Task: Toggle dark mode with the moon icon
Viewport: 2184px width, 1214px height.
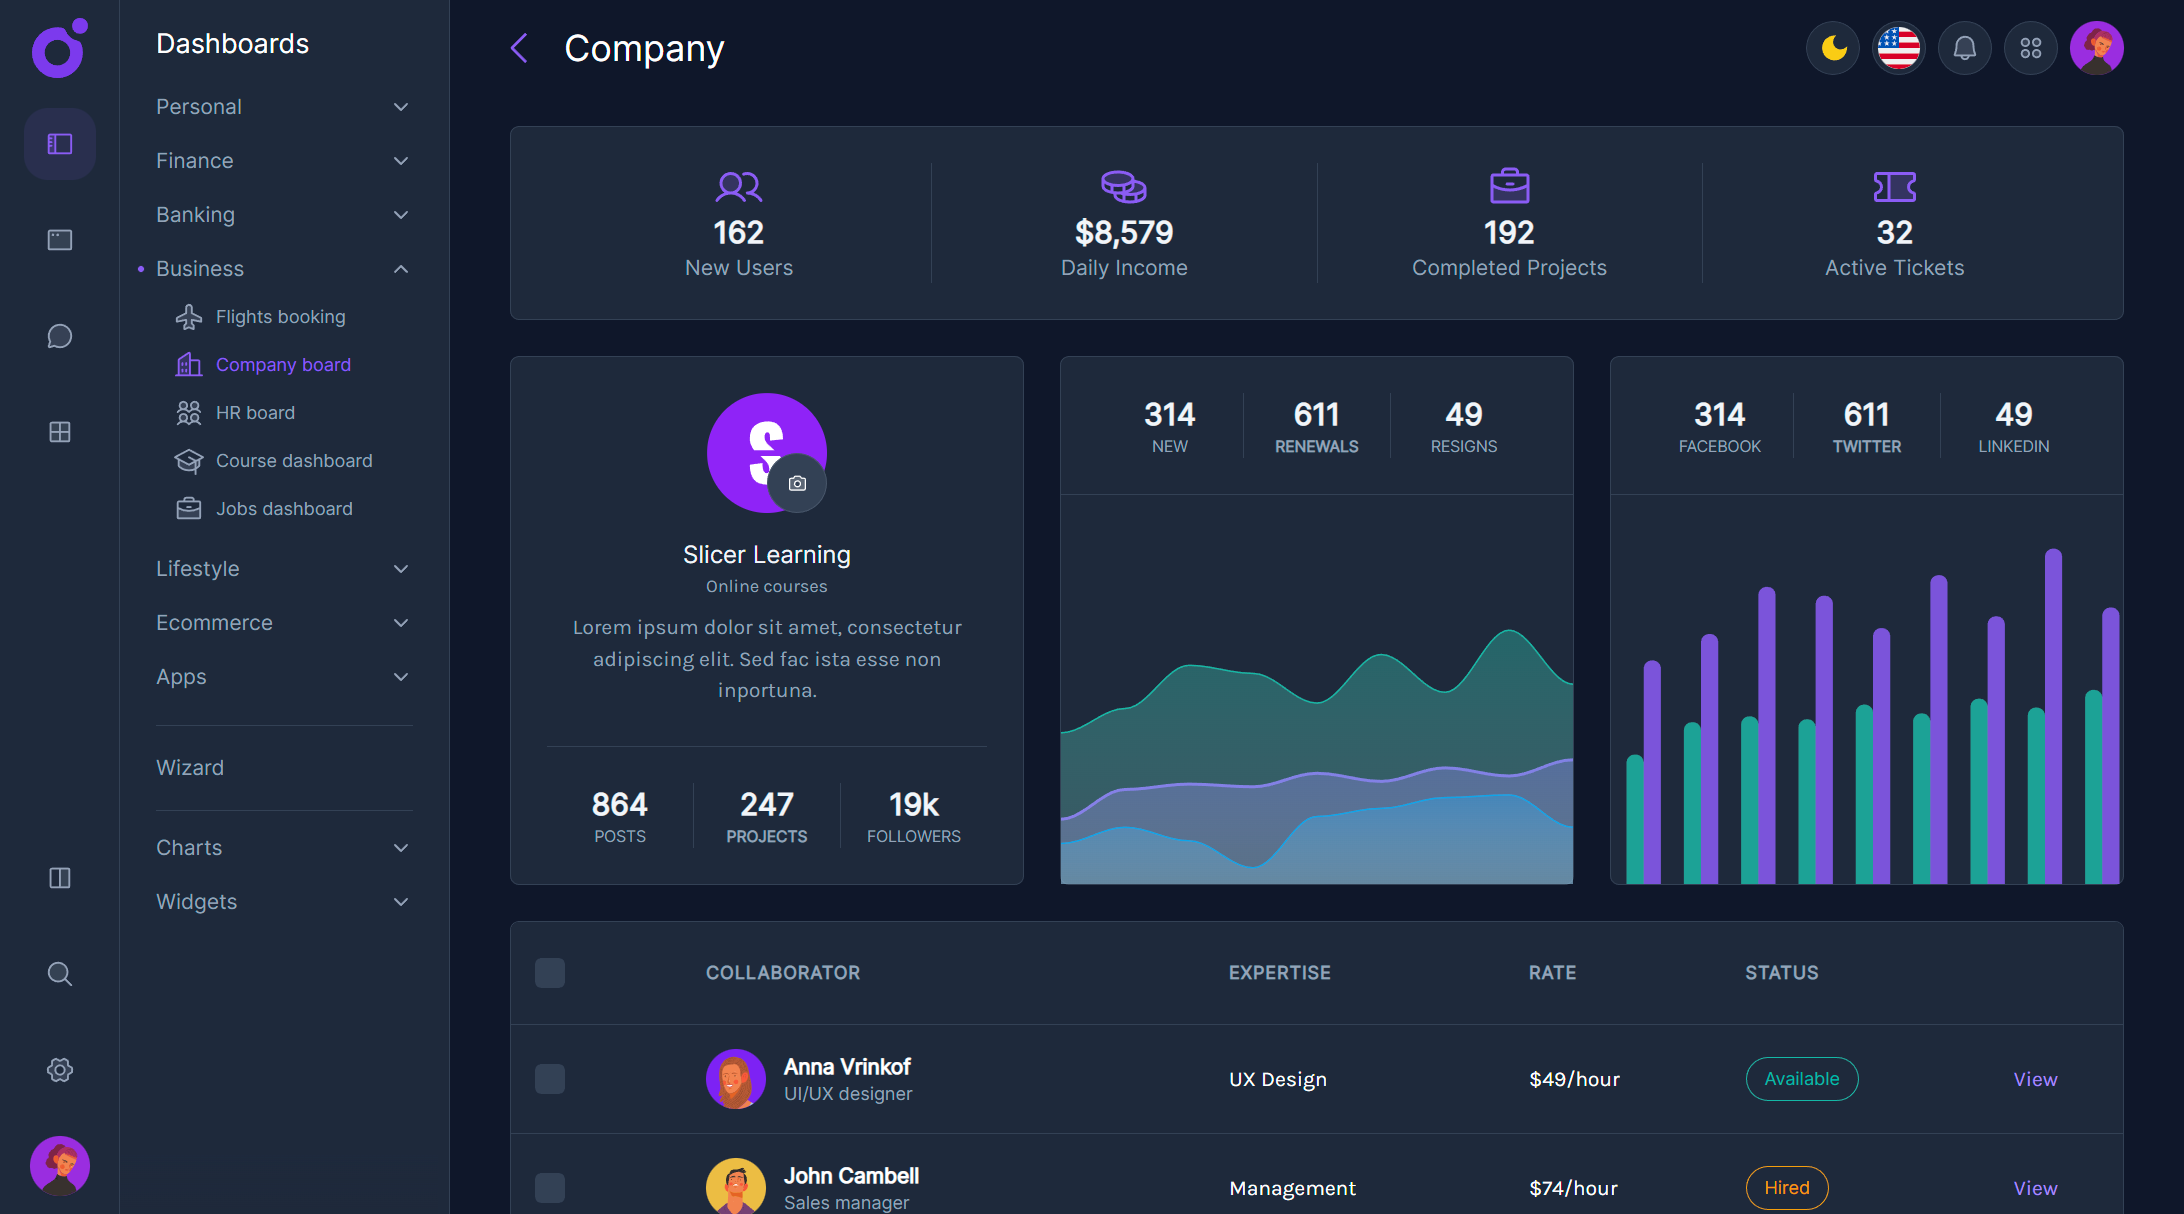Action: (x=1832, y=47)
